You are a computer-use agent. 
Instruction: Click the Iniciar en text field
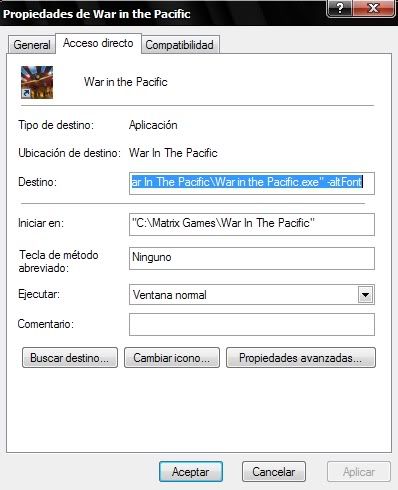click(252, 224)
